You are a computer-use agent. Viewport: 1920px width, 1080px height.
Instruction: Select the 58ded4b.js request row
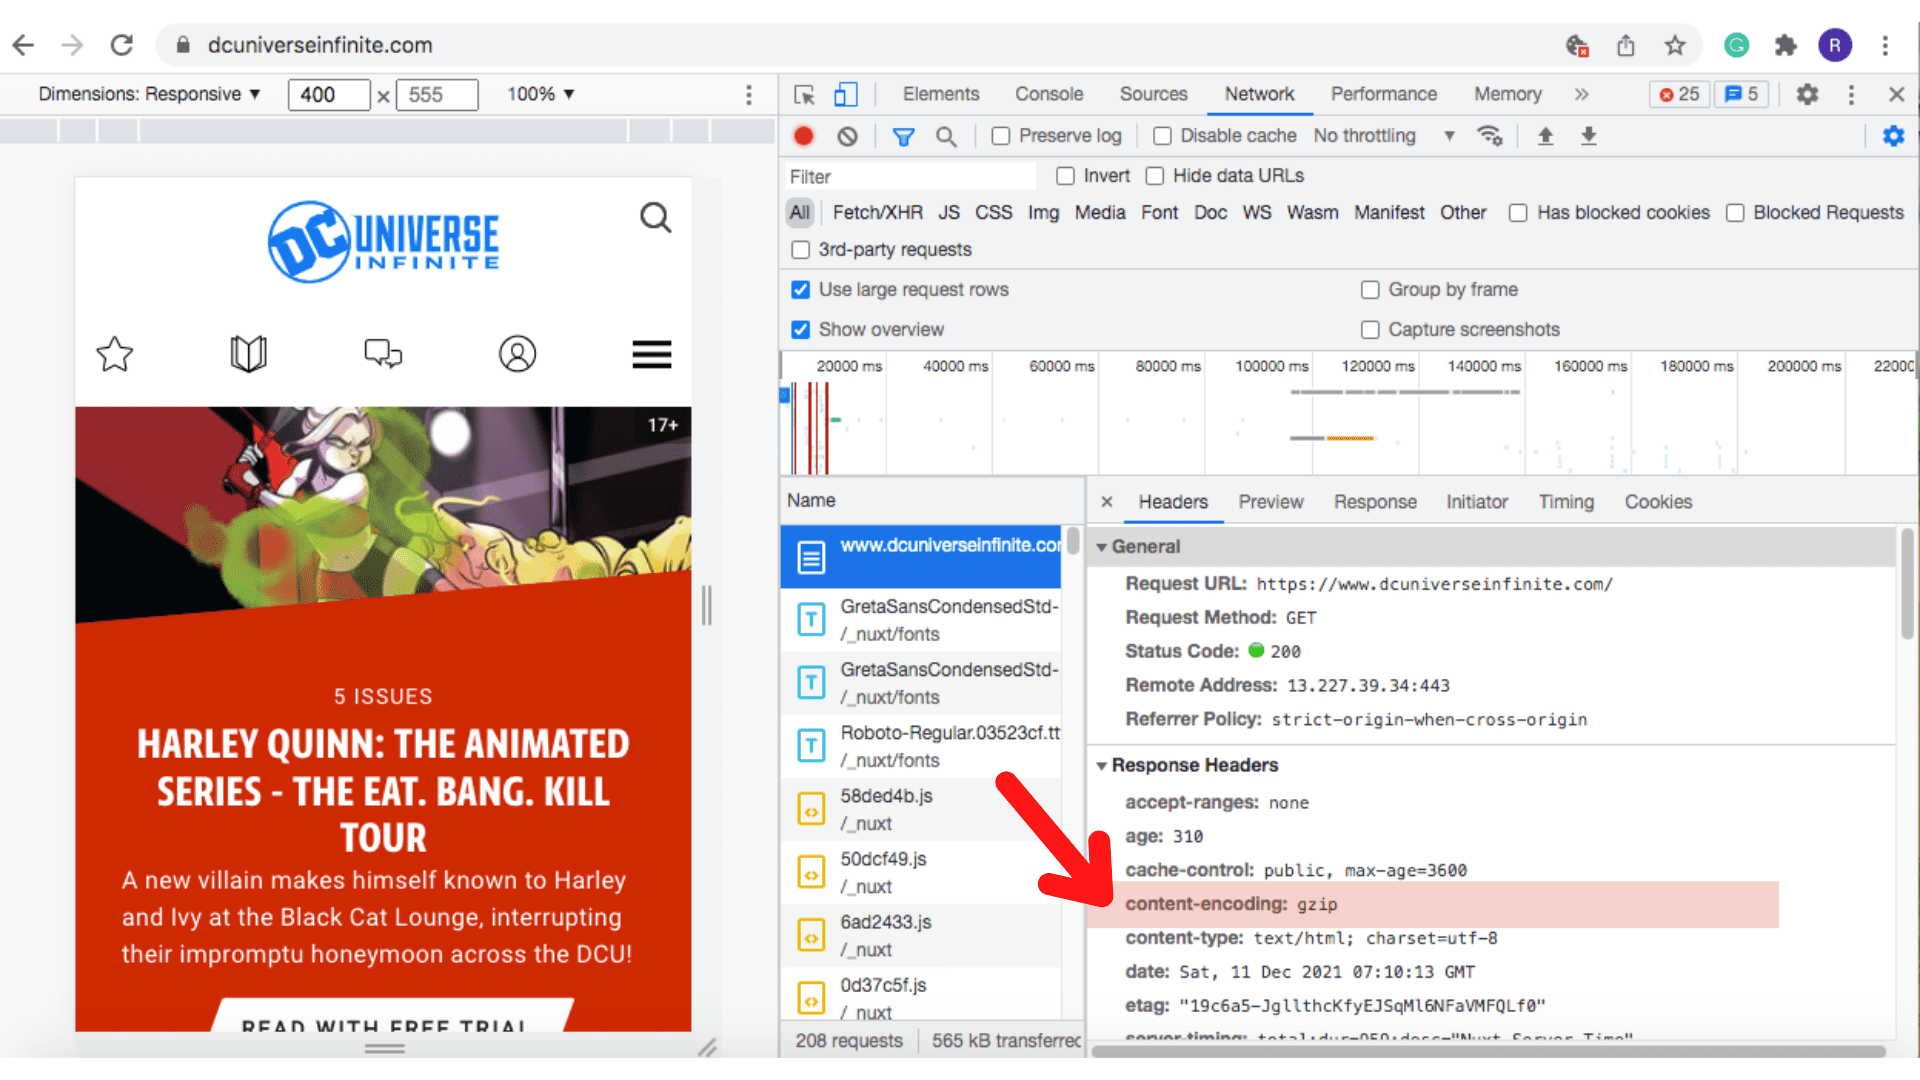[921, 809]
